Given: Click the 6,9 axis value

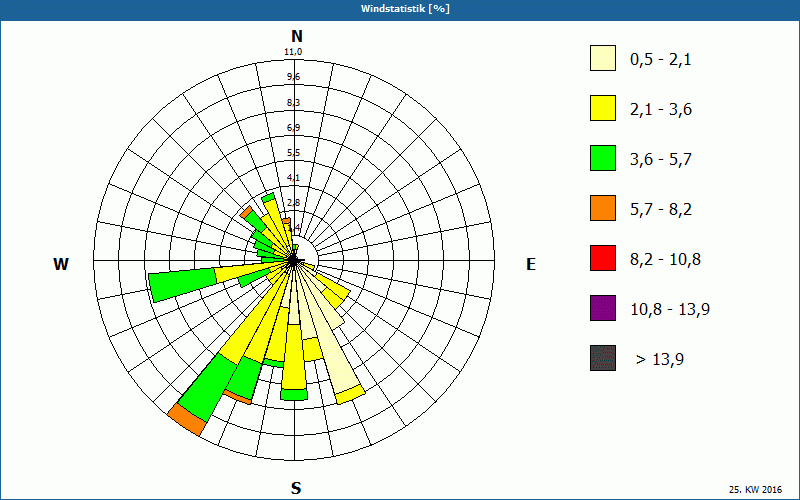Looking at the screenshot, I should point(293,128).
